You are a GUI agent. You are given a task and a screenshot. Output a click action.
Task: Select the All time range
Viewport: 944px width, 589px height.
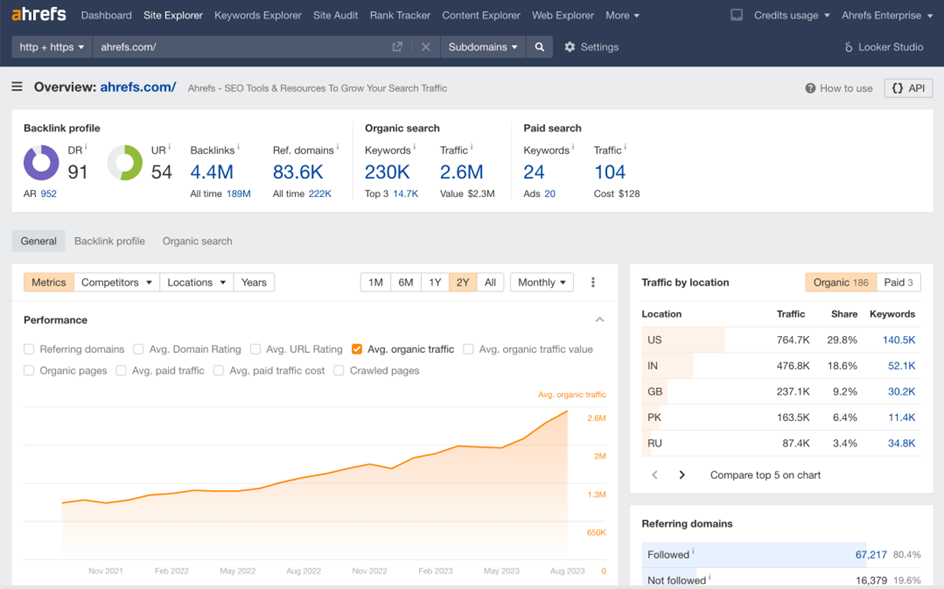pyautogui.click(x=490, y=282)
